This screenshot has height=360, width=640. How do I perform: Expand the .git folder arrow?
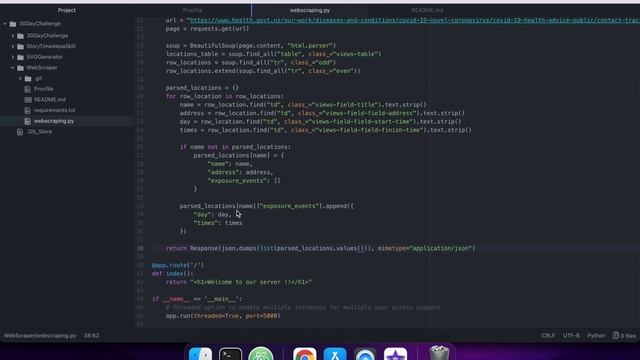[x=20, y=78]
